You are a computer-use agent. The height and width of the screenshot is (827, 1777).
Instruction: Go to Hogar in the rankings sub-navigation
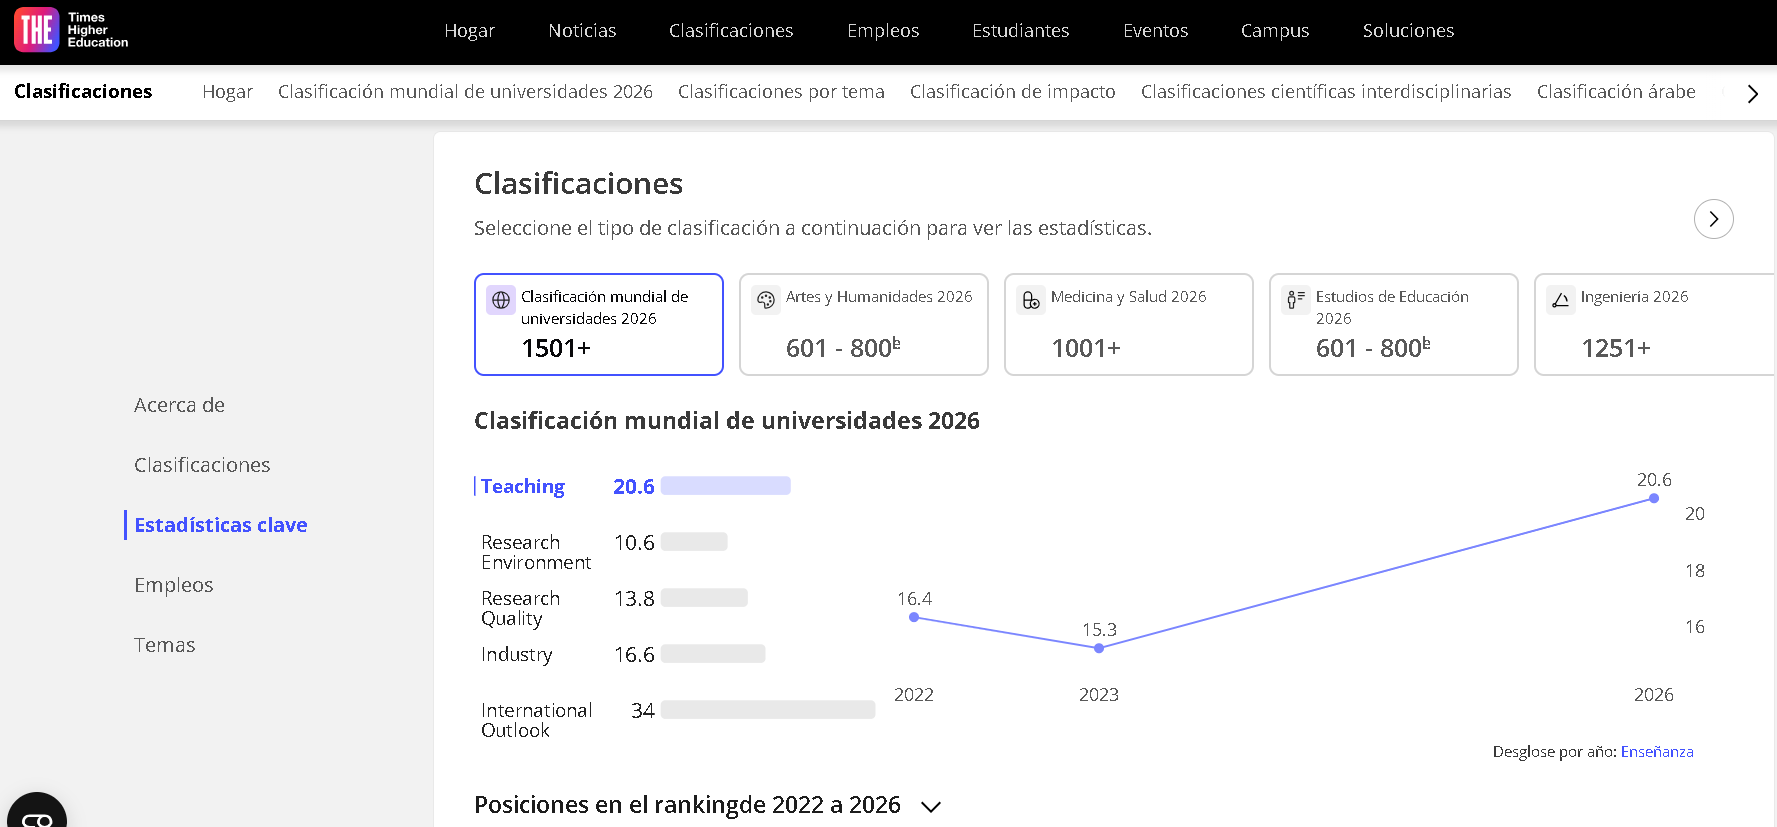(x=227, y=92)
